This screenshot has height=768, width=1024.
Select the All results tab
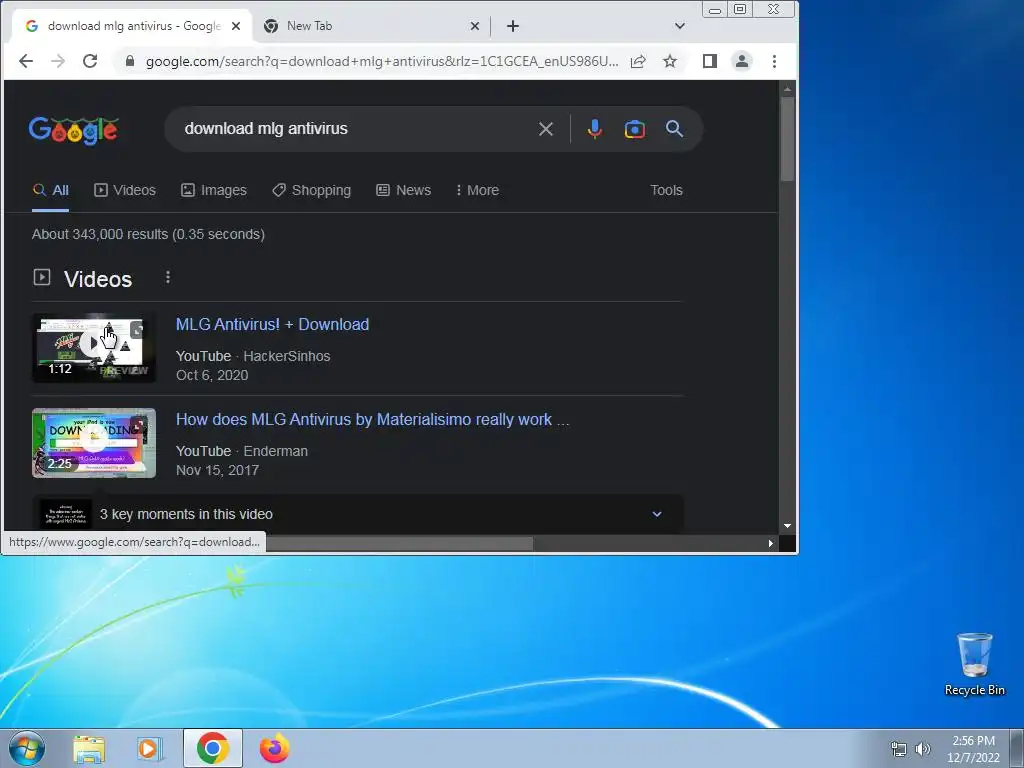pyautogui.click(x=51, y=190)
